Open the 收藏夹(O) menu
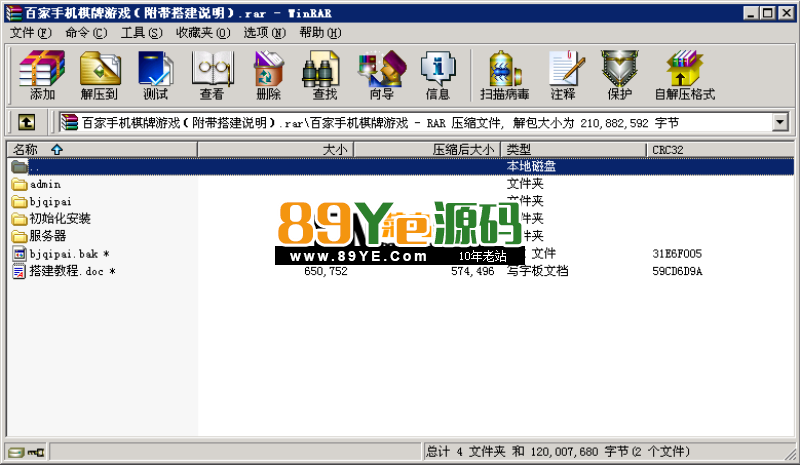 (x=203, y=33)
